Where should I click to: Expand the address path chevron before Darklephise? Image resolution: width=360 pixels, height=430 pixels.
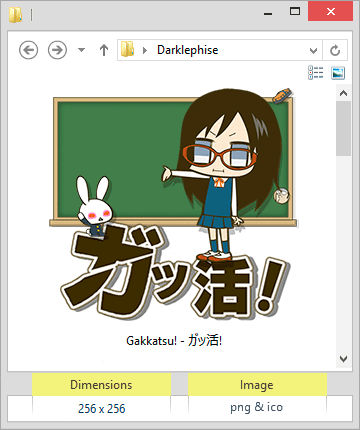pos(145,50)
